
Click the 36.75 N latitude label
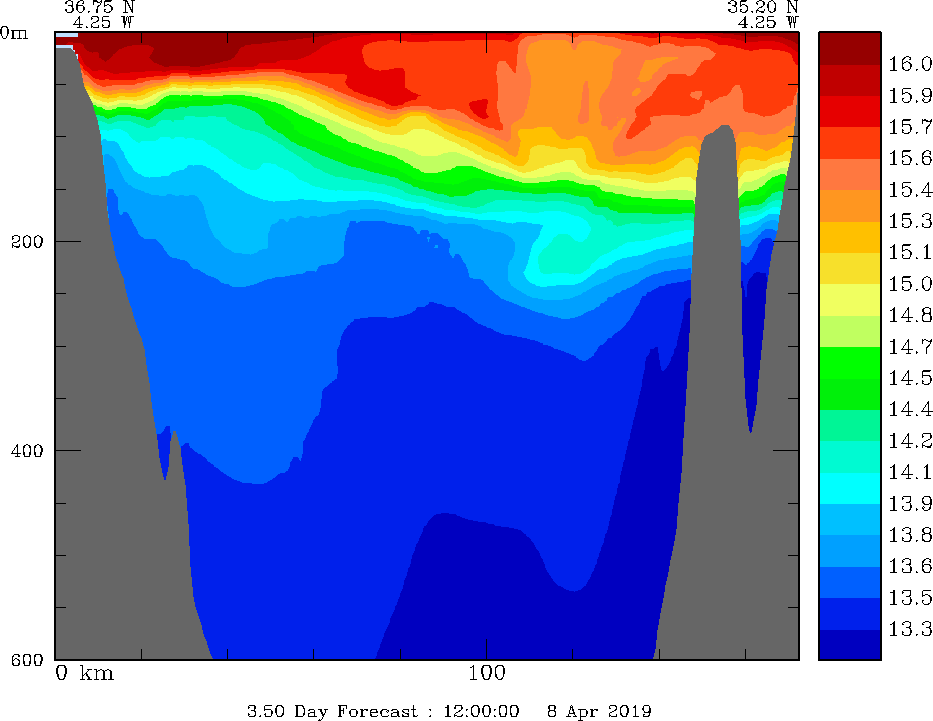(x=99, y=7)
